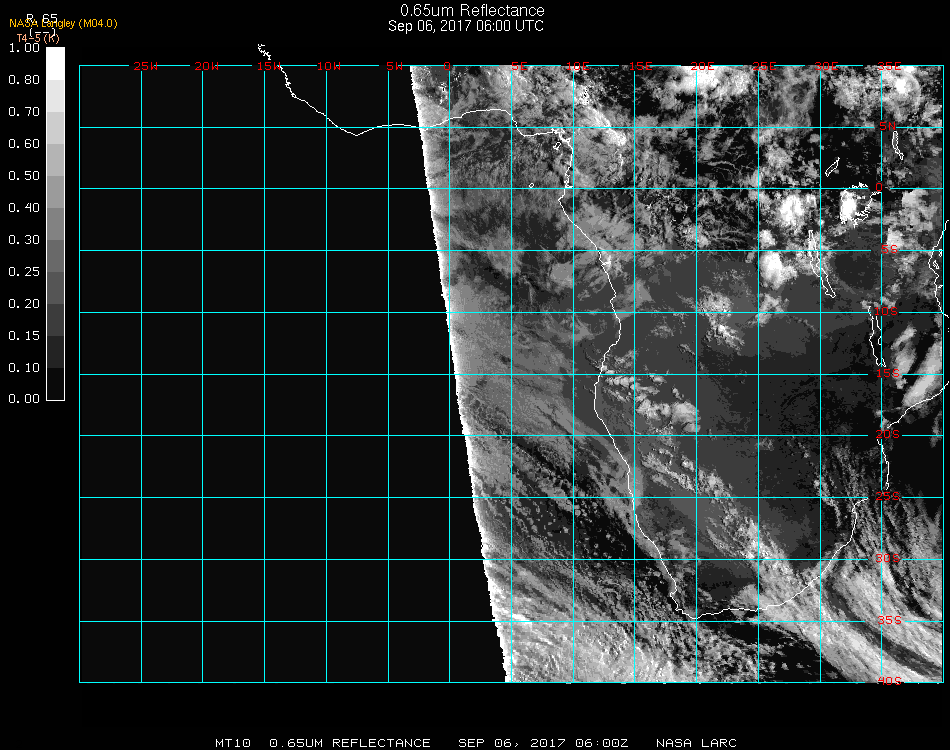The height and width of the screenshot is (750, 950).
Task: Click the 0.20 scale label
Action: (24, 304)
